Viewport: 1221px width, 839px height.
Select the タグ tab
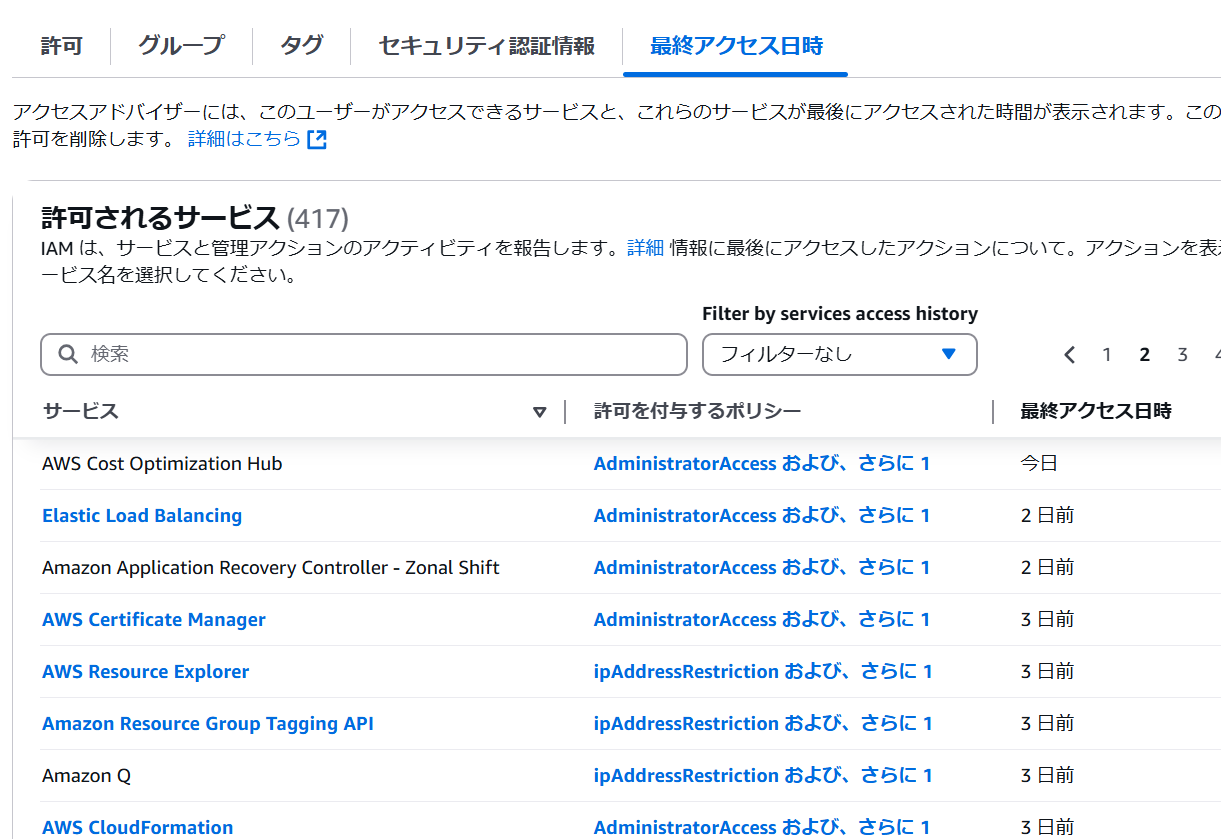tap(301, 46)
